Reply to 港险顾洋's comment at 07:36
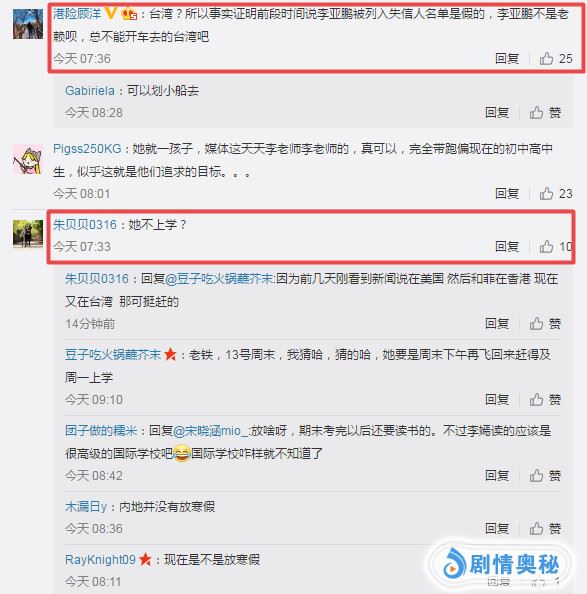This screenshot has width=587, height=594. click(507, 59)
